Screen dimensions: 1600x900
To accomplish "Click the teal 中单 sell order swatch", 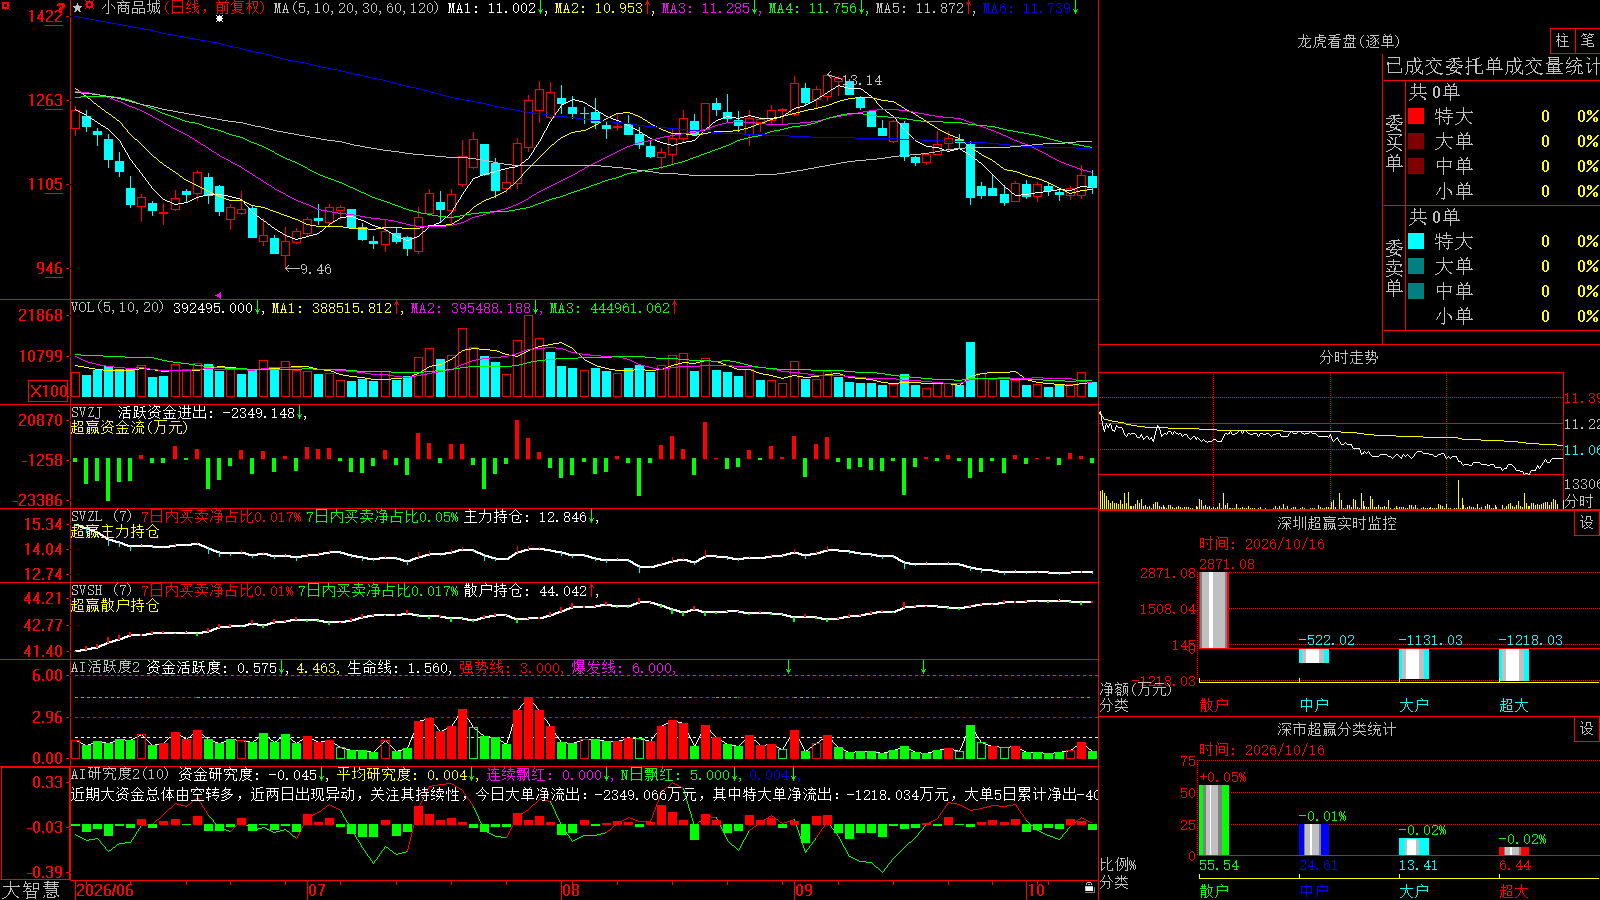I will click(1416, 291).
